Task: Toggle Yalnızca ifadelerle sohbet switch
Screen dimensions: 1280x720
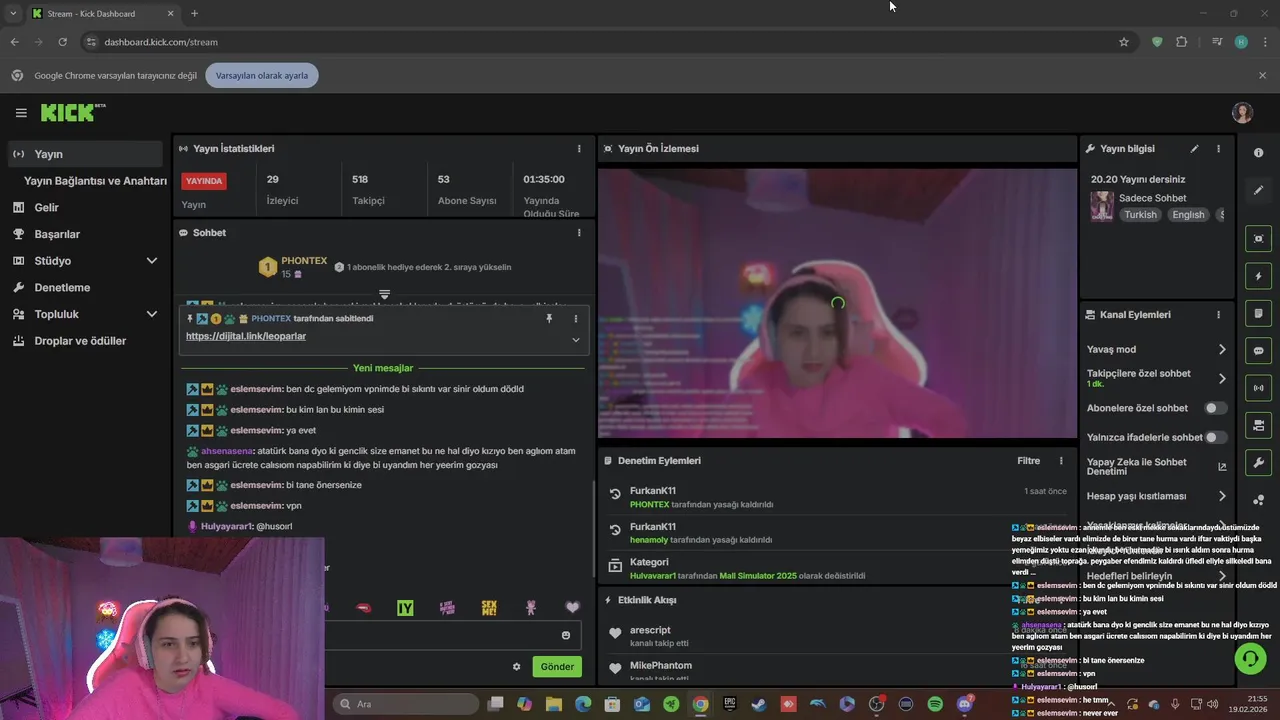Action: point(1215,437)
